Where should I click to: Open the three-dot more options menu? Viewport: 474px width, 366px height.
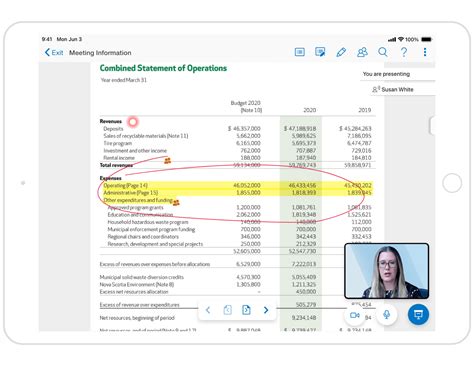point(425,52)
